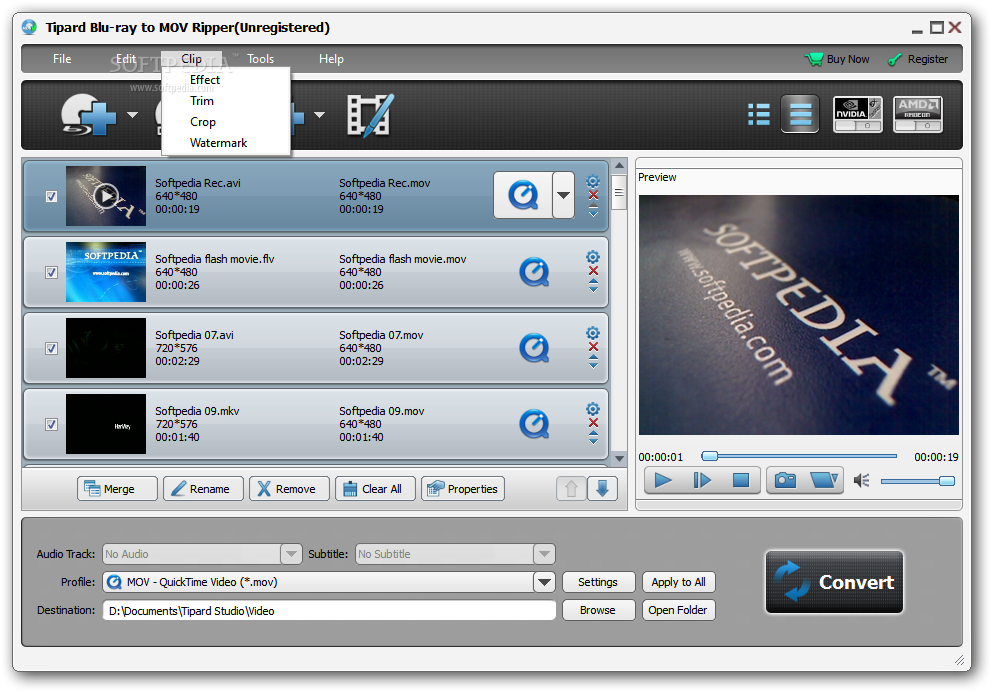Click the Remove button

coord(289,489)
